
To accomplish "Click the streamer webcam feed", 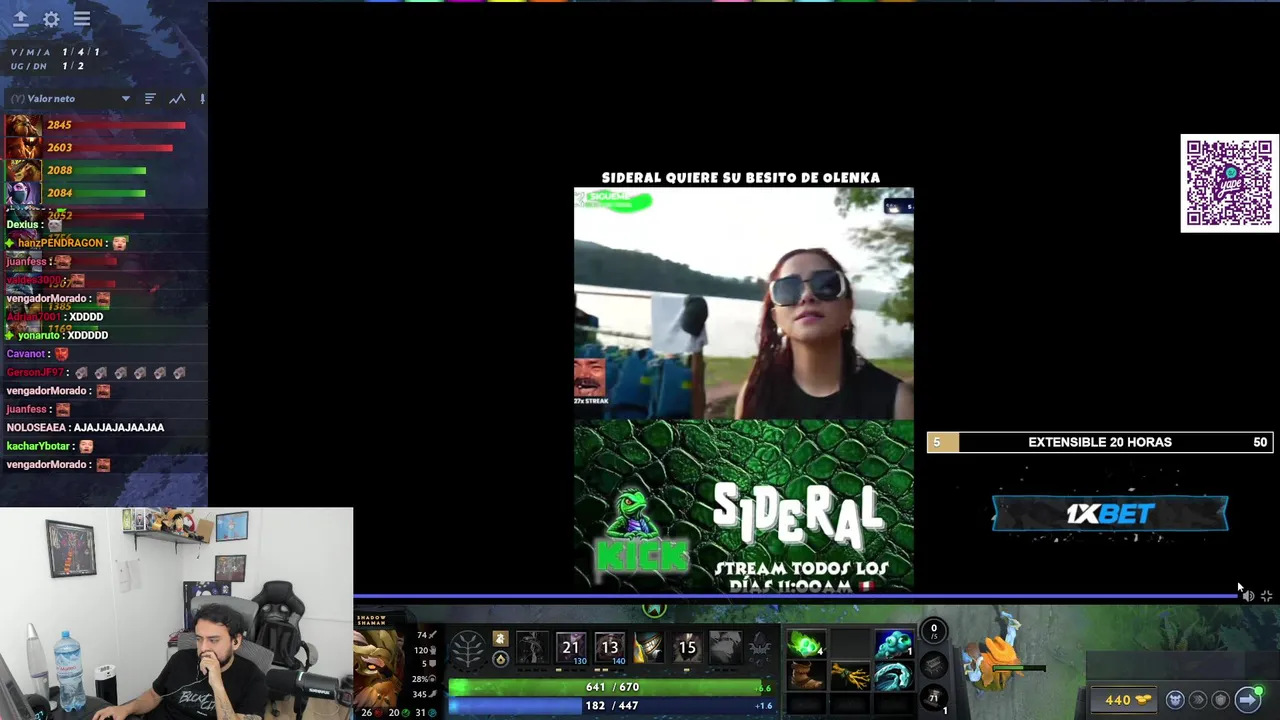I will point(176,613).
